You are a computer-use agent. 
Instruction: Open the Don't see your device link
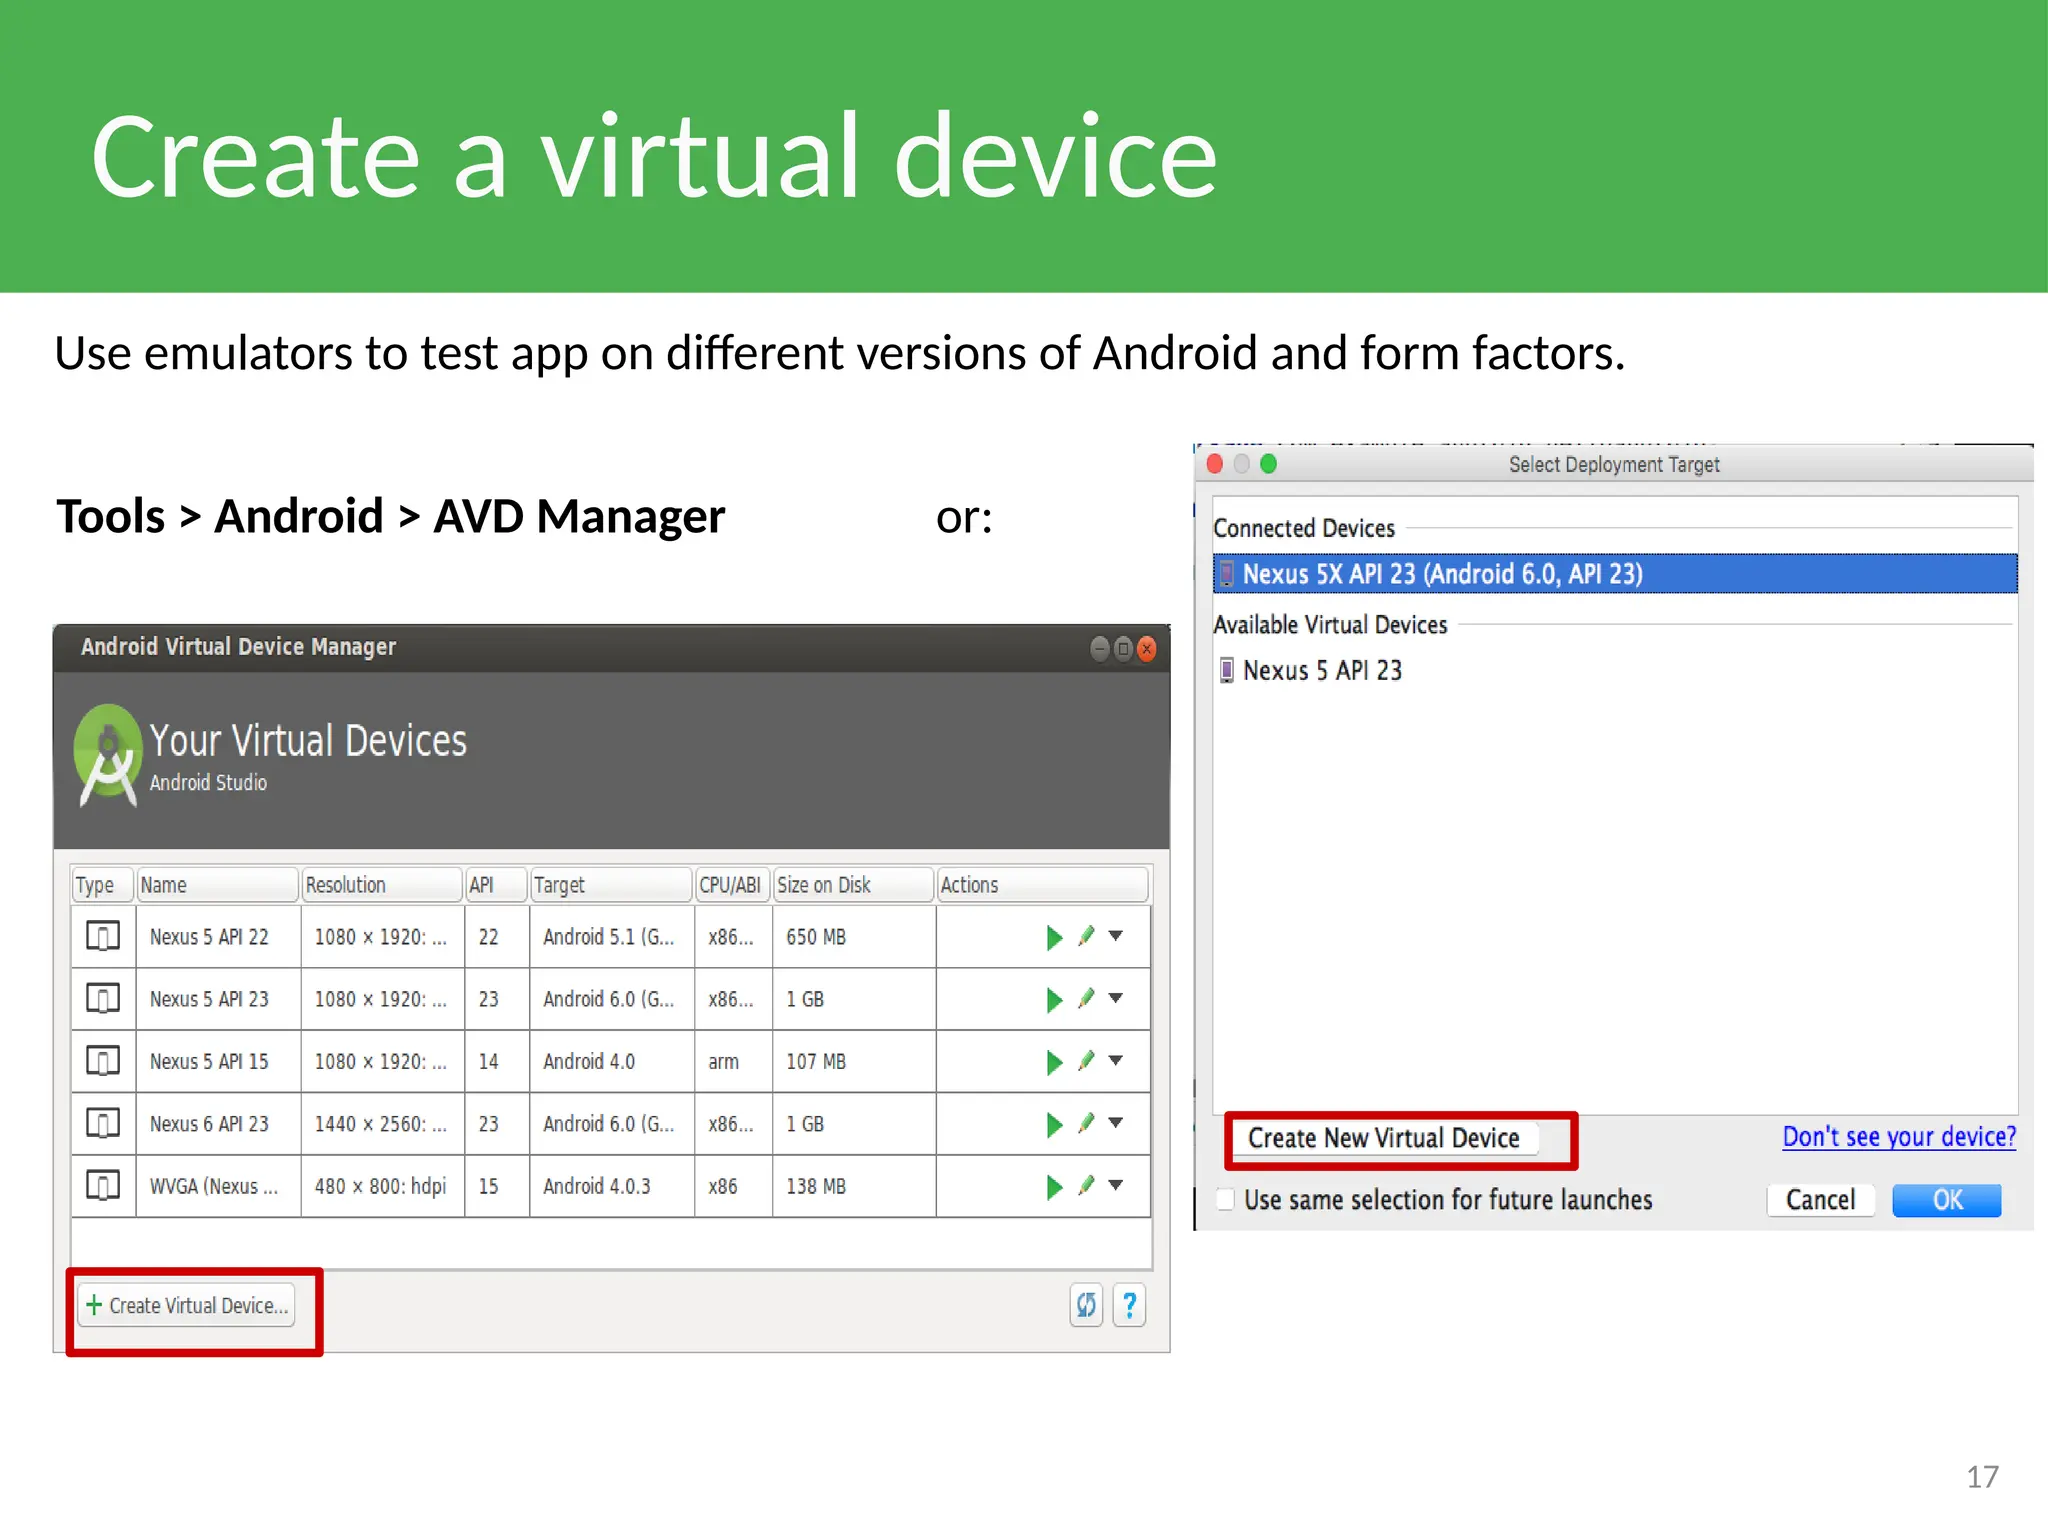click(1899, 1137)
